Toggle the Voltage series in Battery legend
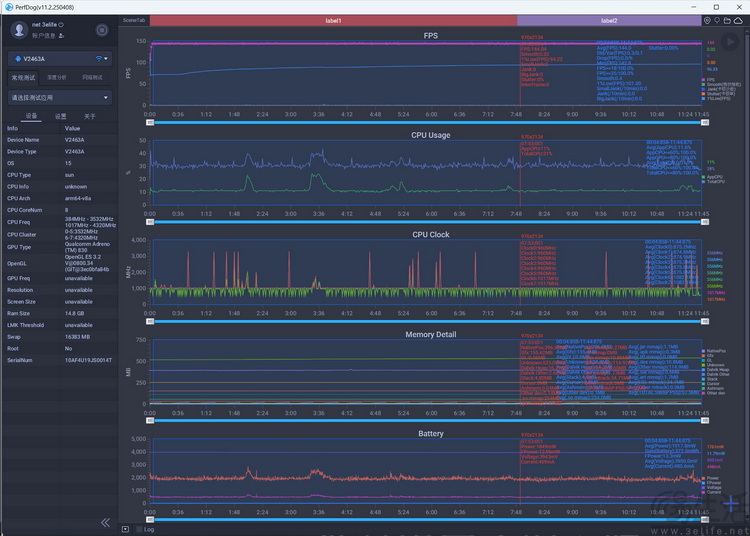This screenshot has height=536, width=750. pyautogui.click(x=711, y=488)
